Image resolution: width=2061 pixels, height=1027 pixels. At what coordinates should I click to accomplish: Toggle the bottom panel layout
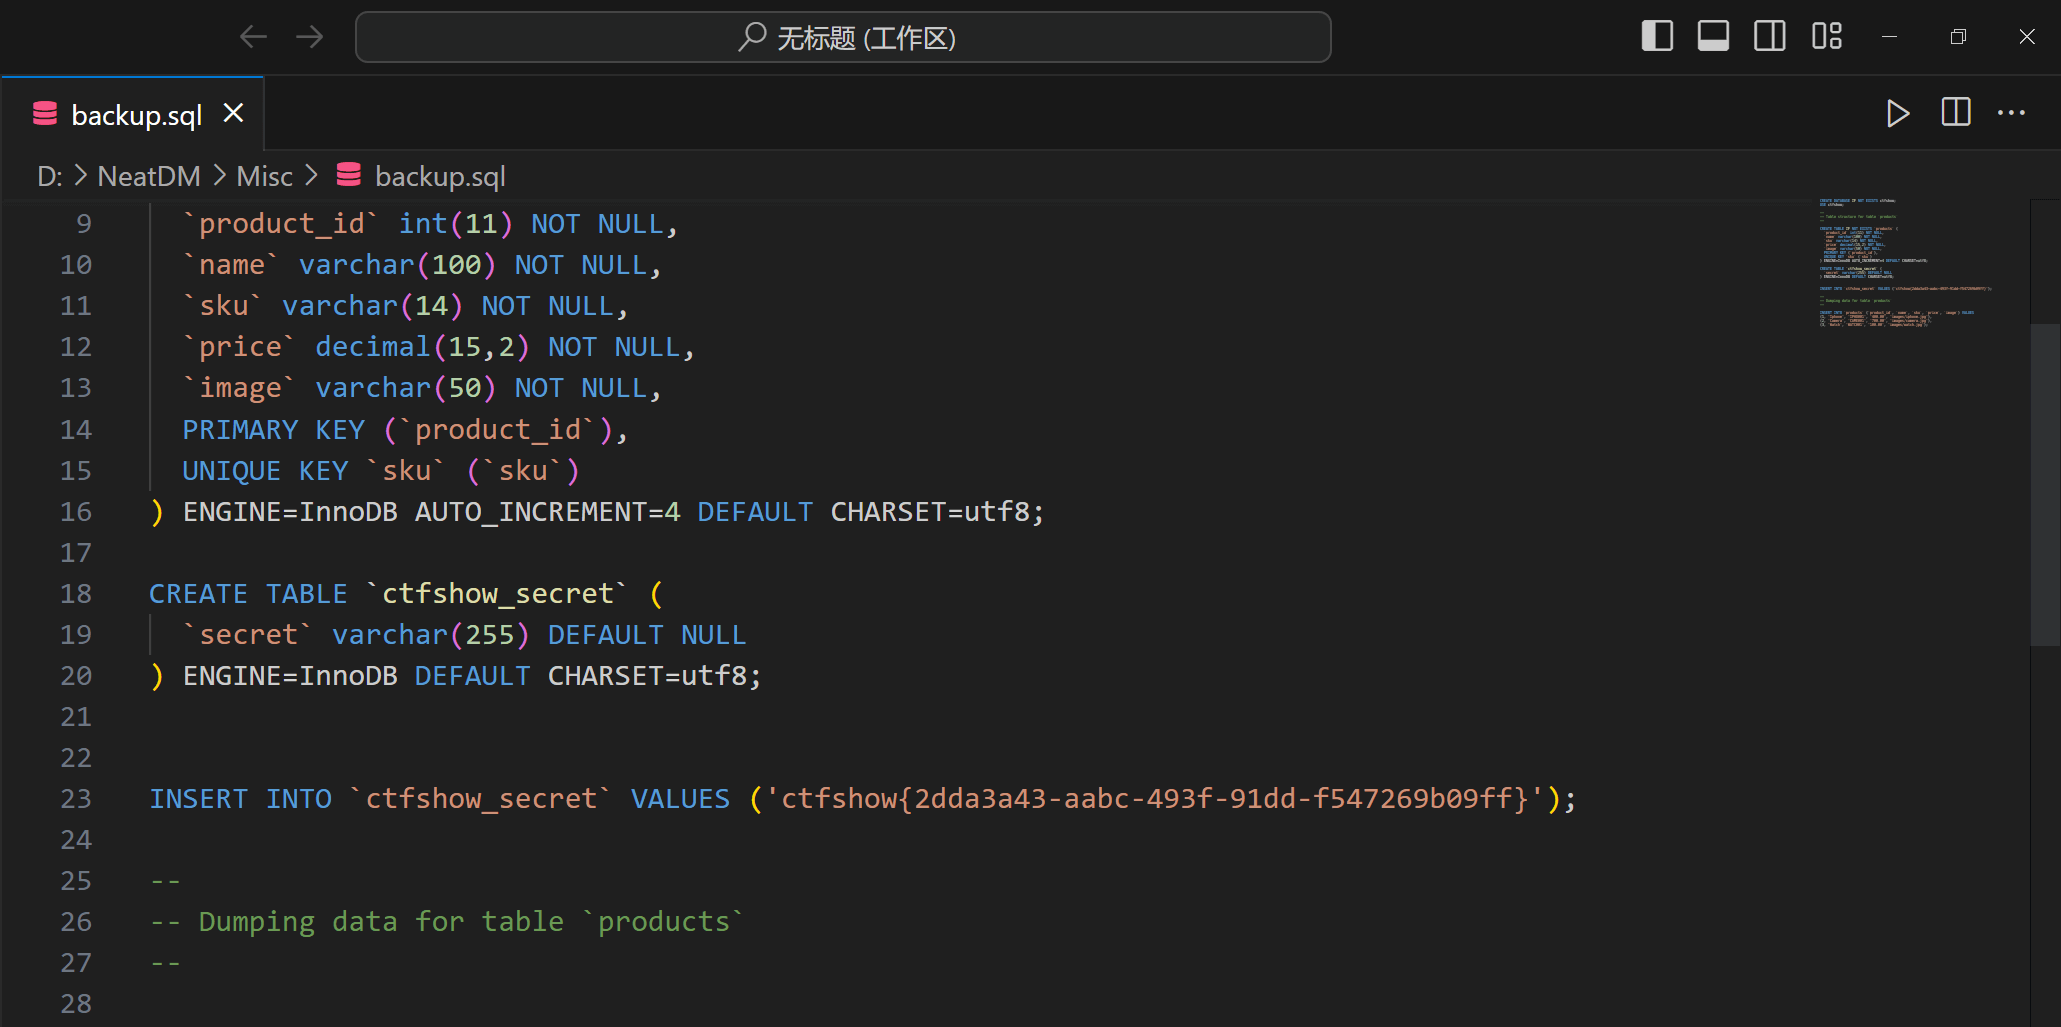click(1713, 36)
